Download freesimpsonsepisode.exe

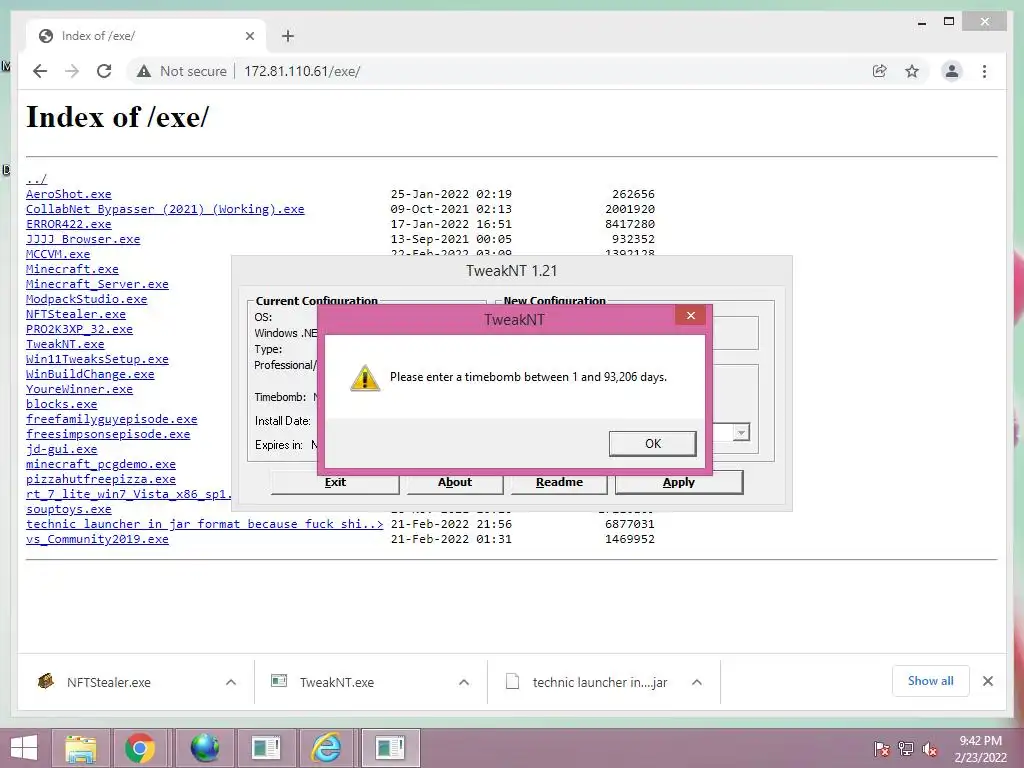(x=108, y=434)
